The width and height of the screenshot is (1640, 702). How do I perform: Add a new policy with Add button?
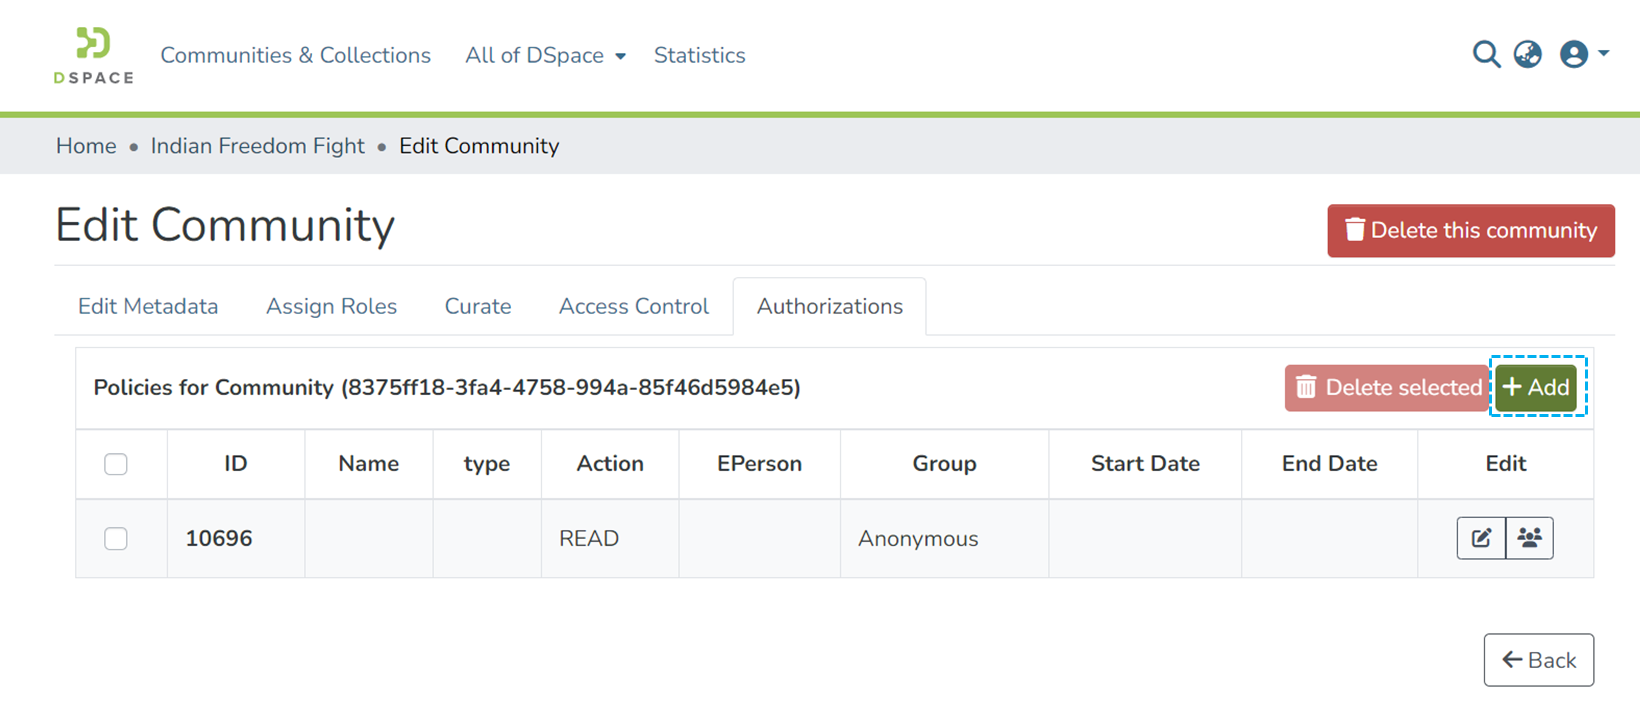1536,388
